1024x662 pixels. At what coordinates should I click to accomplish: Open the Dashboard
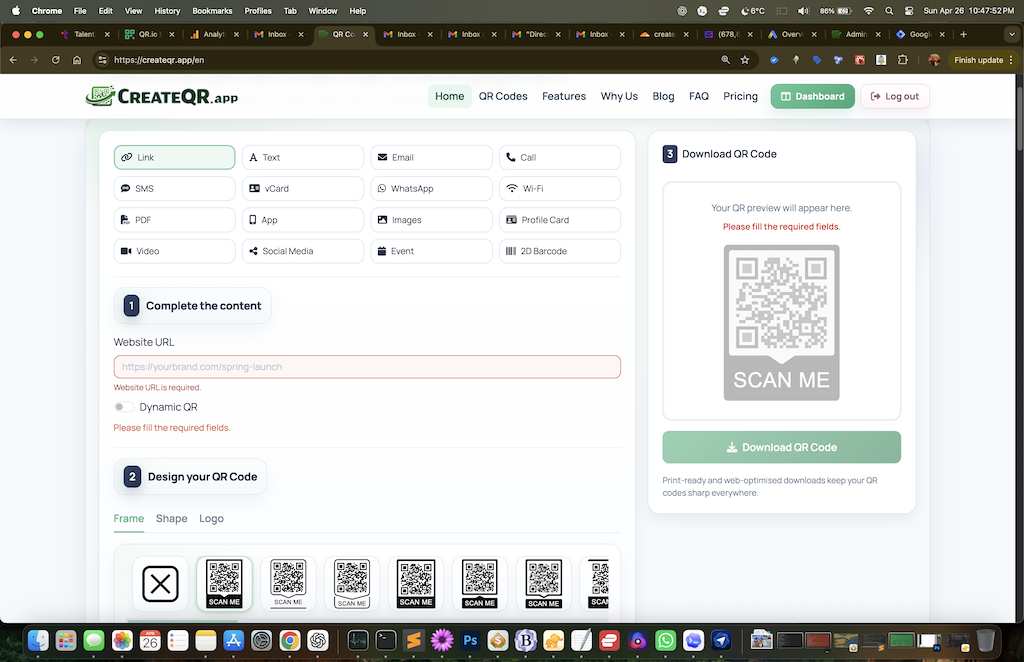(x=812, y=96)
